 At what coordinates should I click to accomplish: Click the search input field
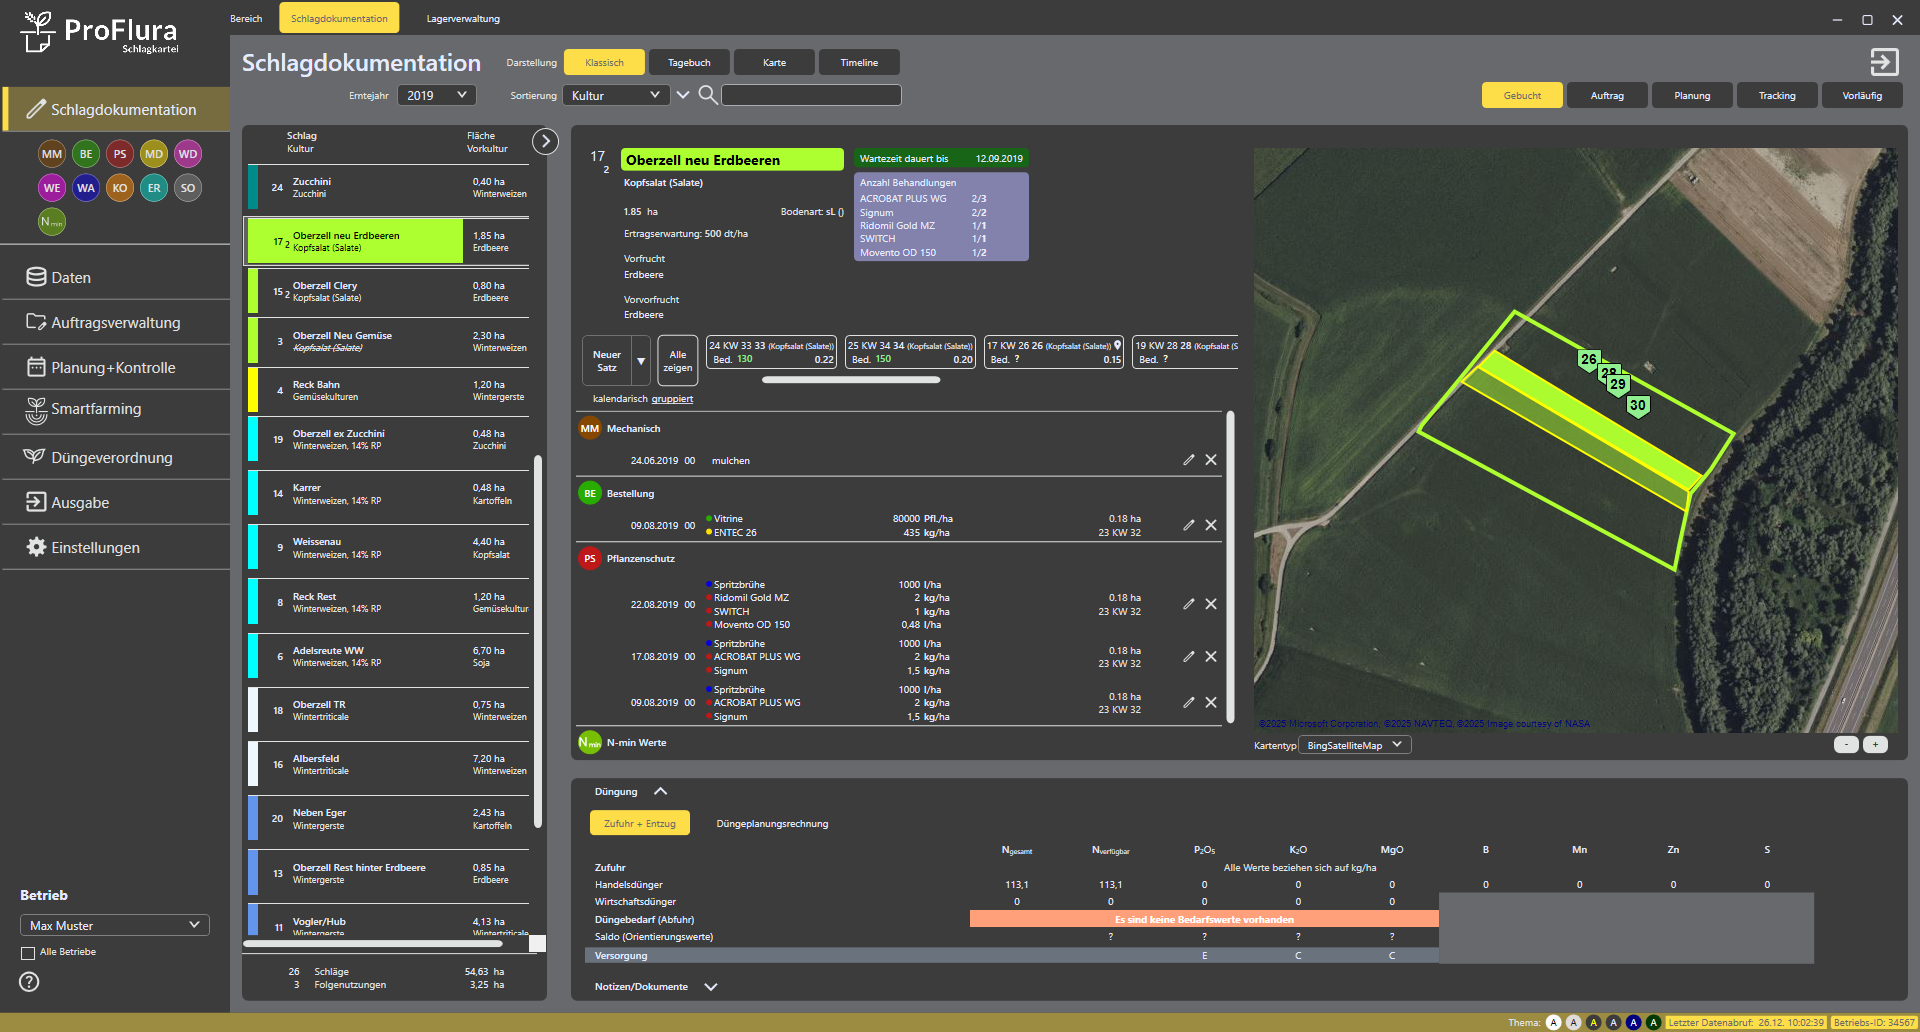(811, 95)
